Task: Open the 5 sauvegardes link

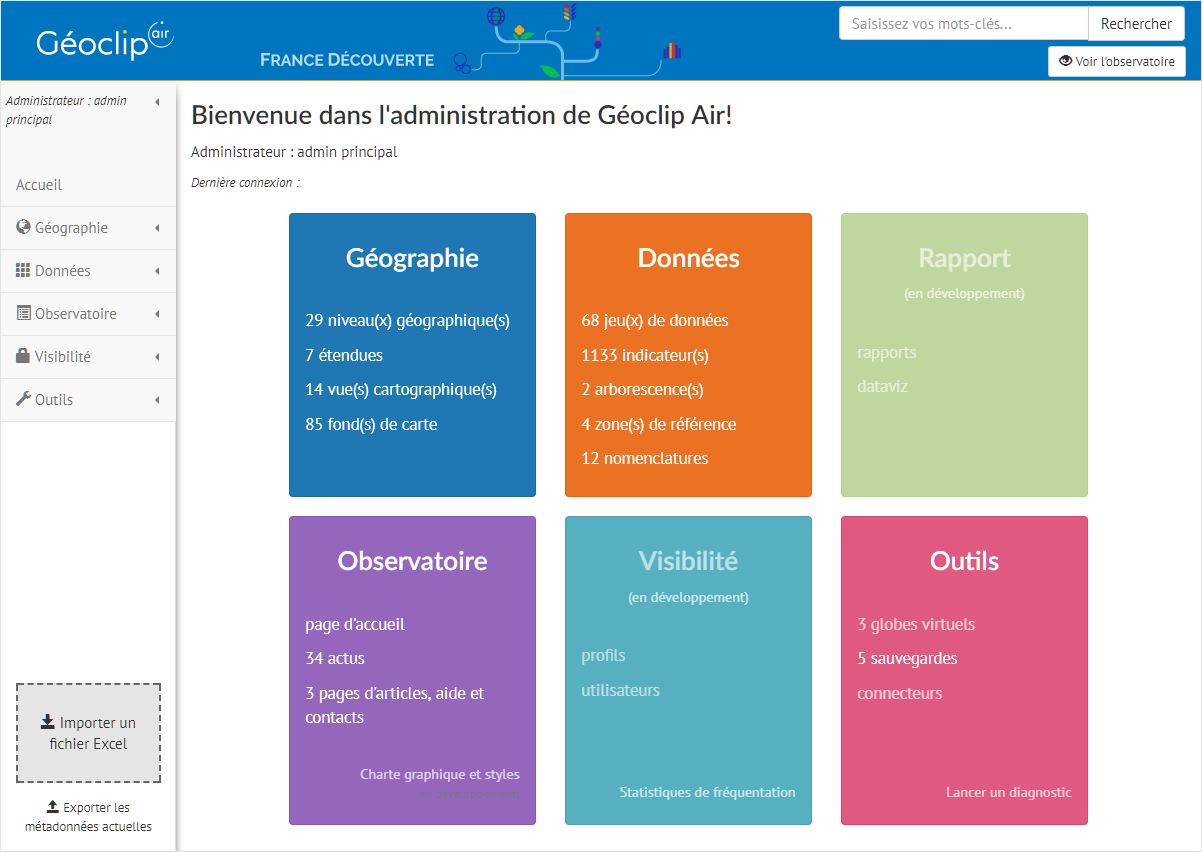Action: coord(907,659)
